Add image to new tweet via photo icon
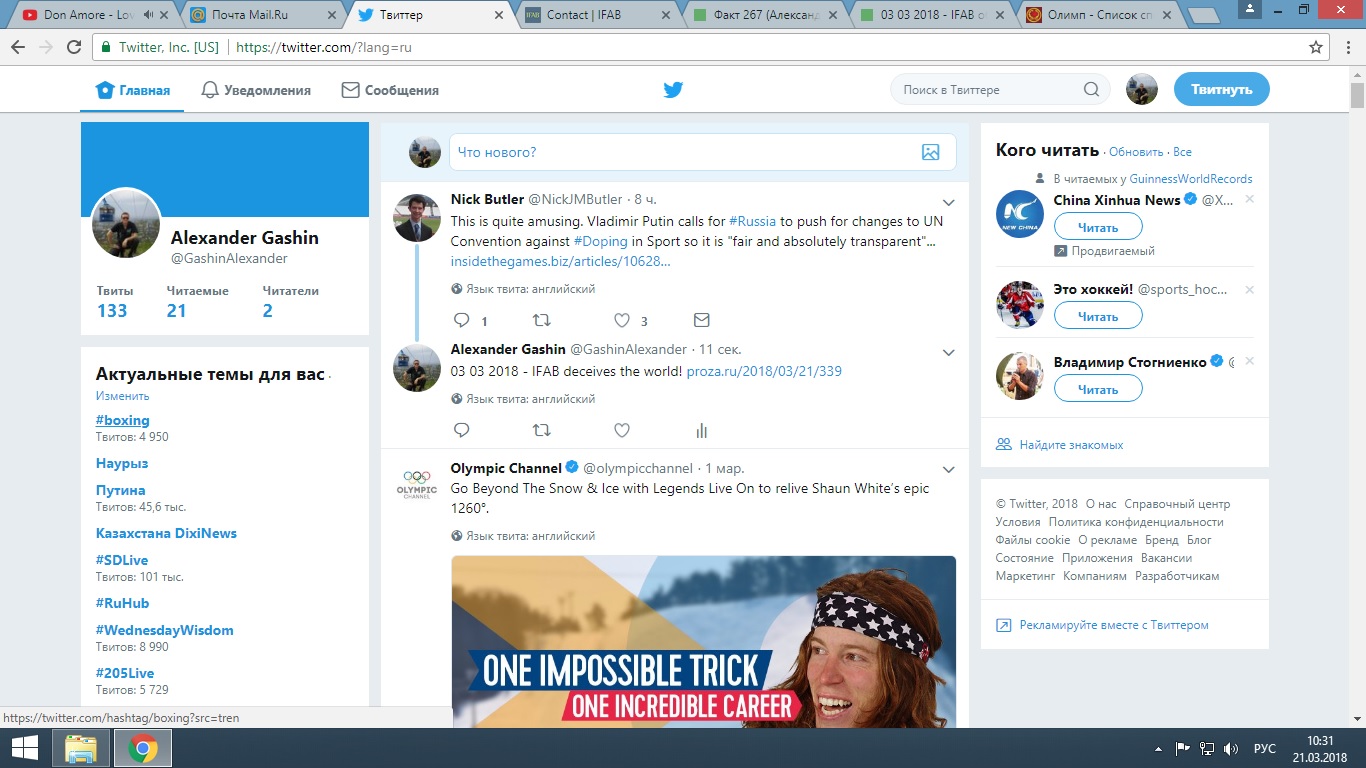The height and width of the screenshot is (768, 1366). click(930, 152)
